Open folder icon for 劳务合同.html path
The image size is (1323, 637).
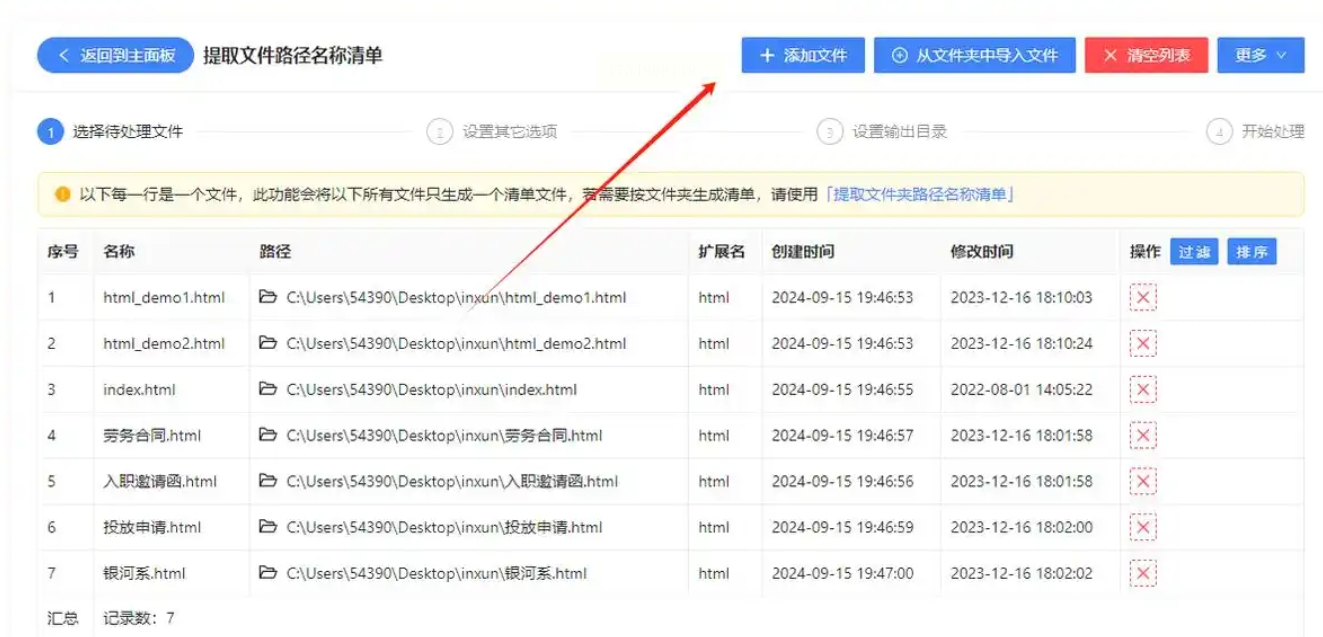click(267, 435)
